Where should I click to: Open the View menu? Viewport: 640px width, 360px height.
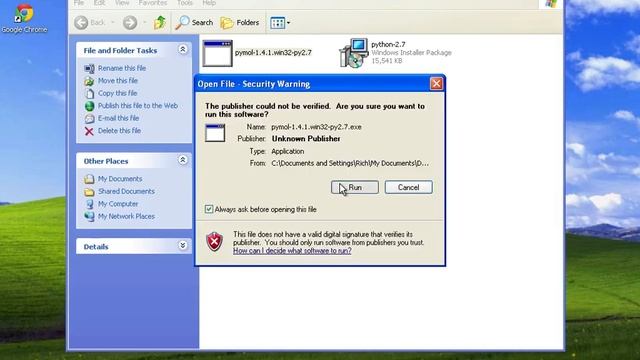click(x=122, y=3)
